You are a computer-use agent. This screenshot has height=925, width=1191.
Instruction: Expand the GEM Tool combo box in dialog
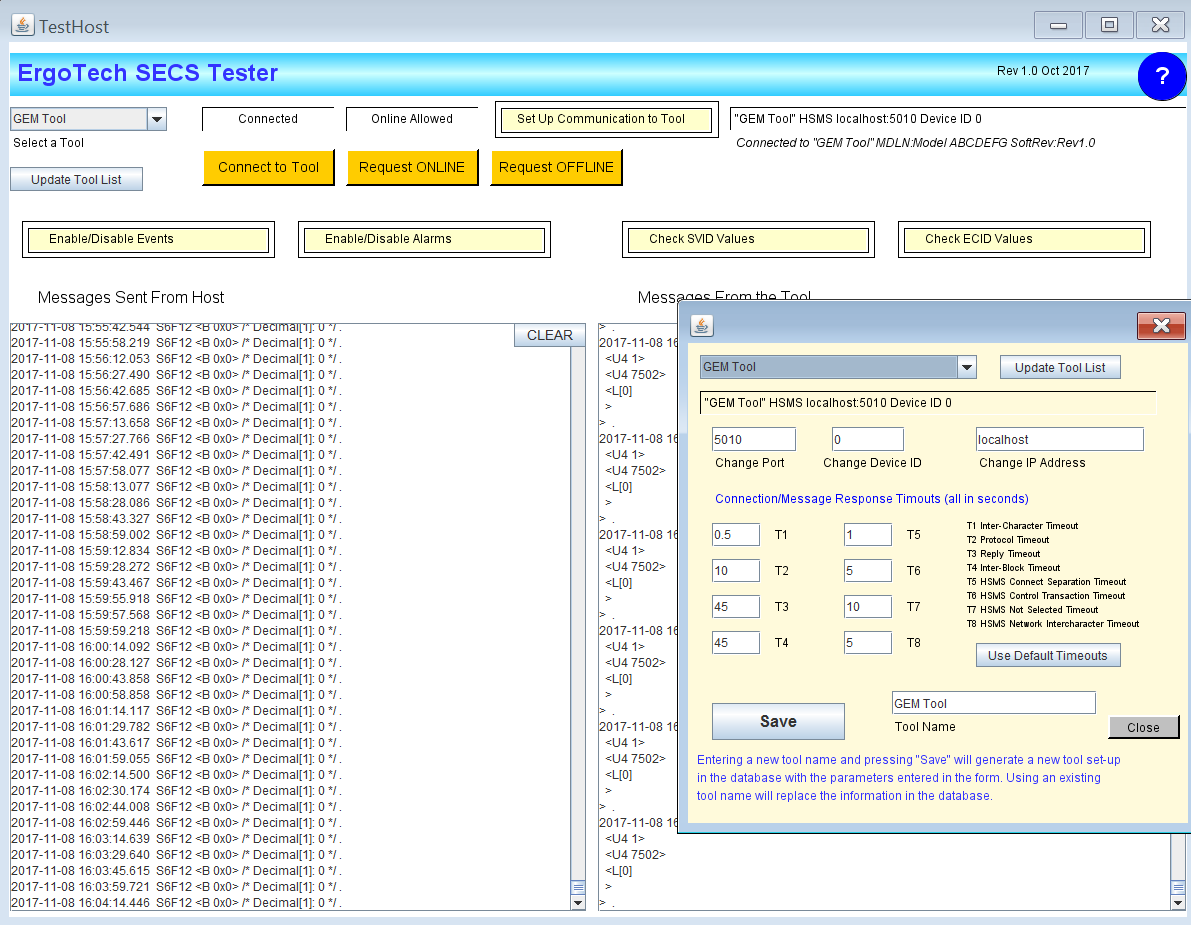tap(966, 367)
